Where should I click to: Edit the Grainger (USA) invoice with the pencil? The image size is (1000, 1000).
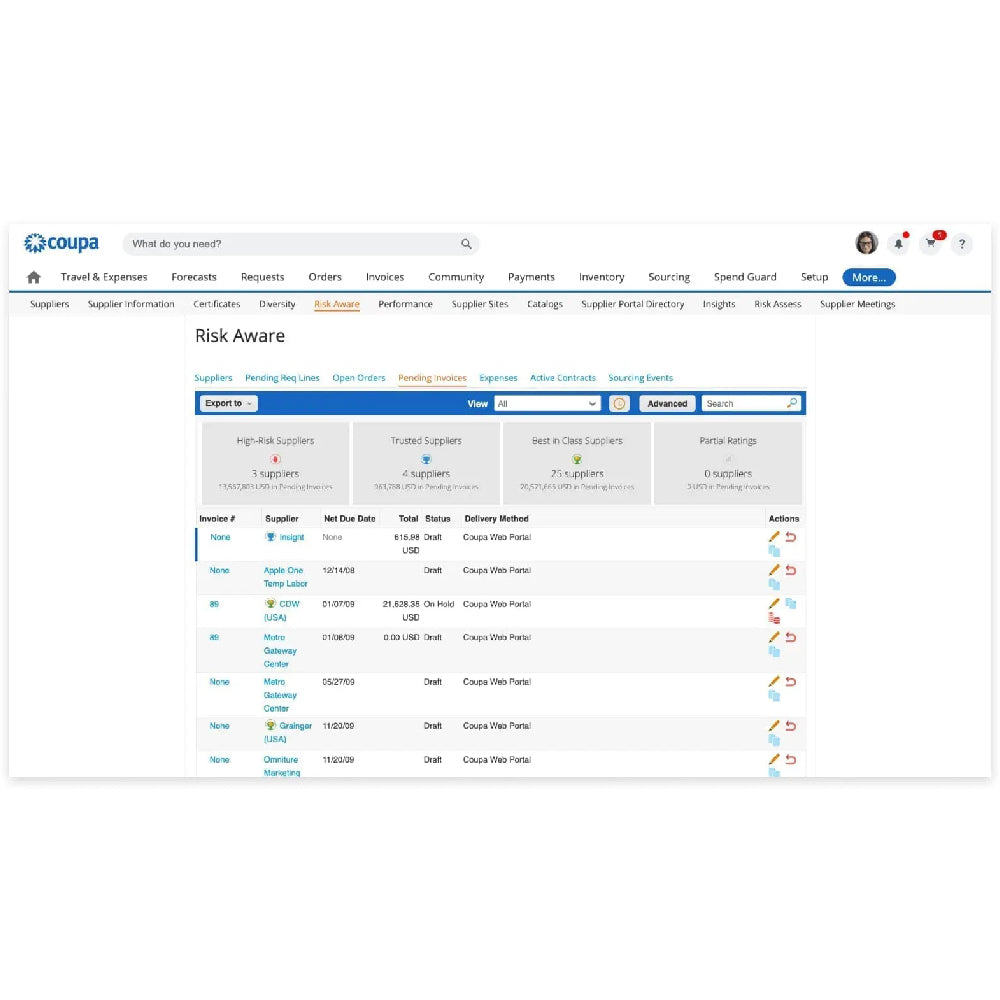point(774,726)
